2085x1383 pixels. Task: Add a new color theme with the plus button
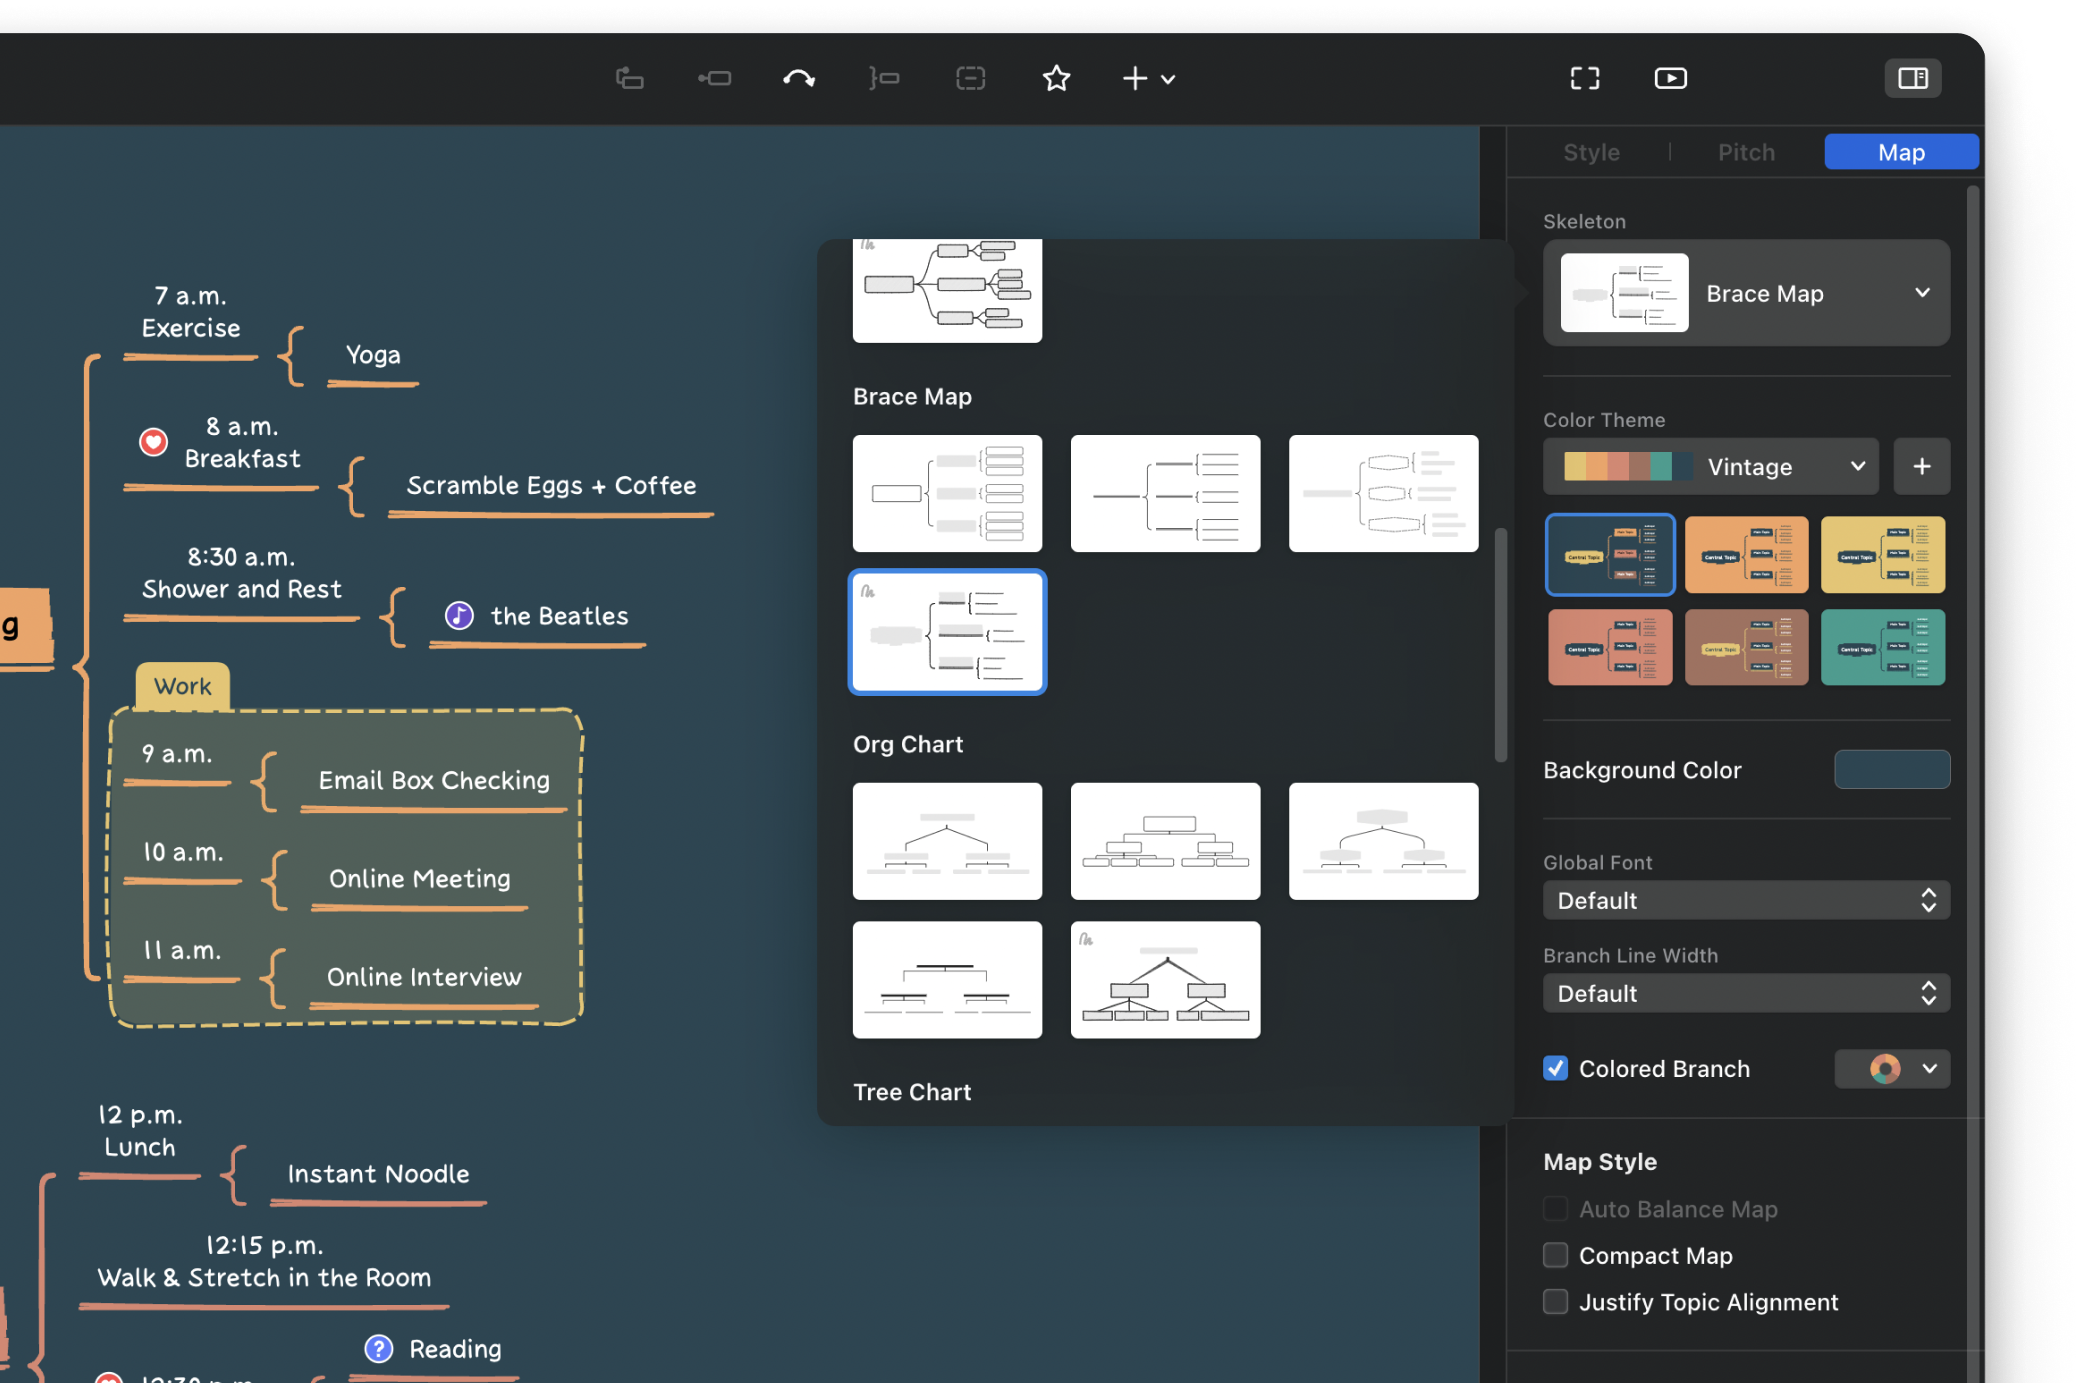(x=1922, y=466)
